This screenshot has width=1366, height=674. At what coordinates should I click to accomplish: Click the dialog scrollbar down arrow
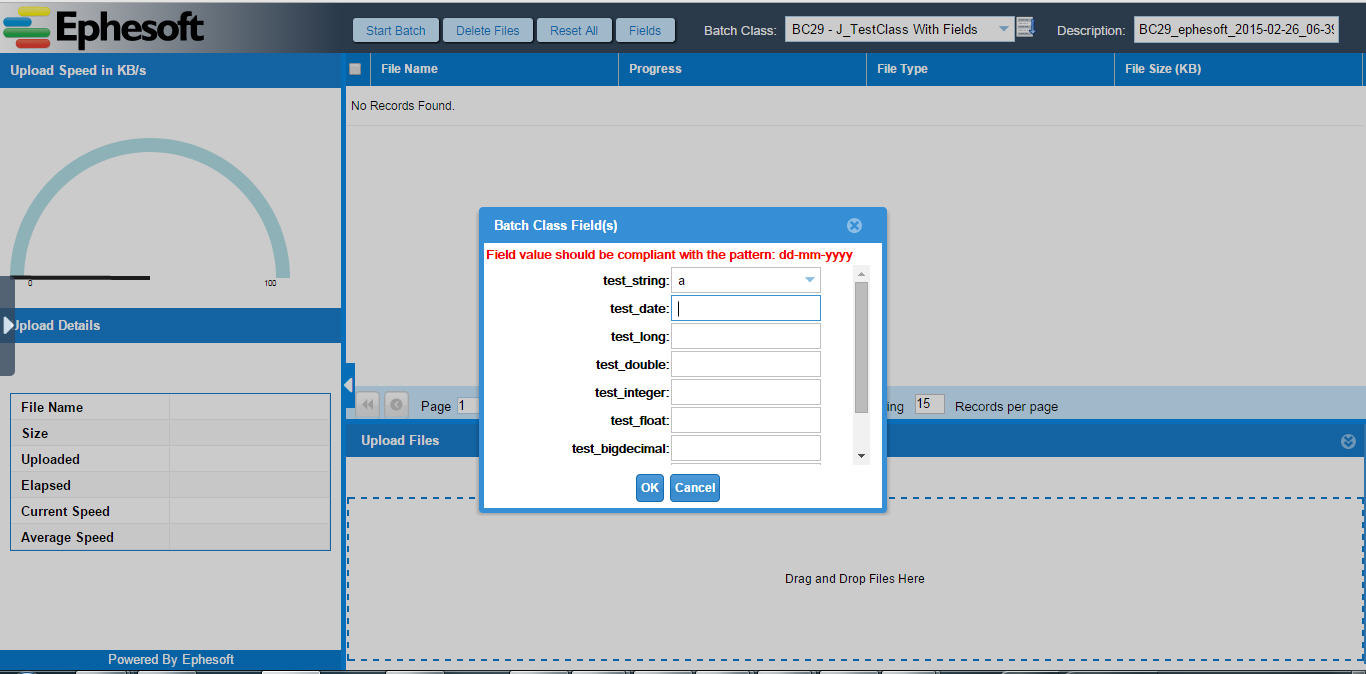point(861,456)
